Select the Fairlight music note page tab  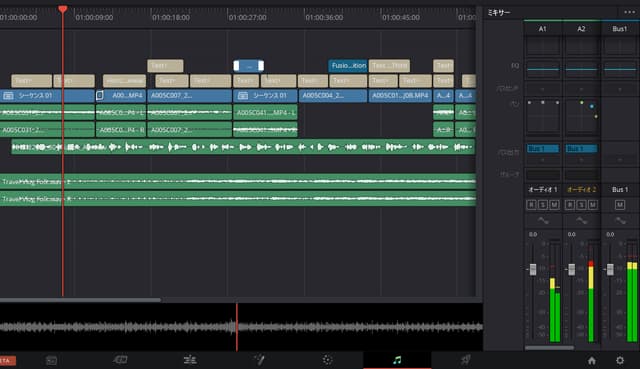(397, 360)
